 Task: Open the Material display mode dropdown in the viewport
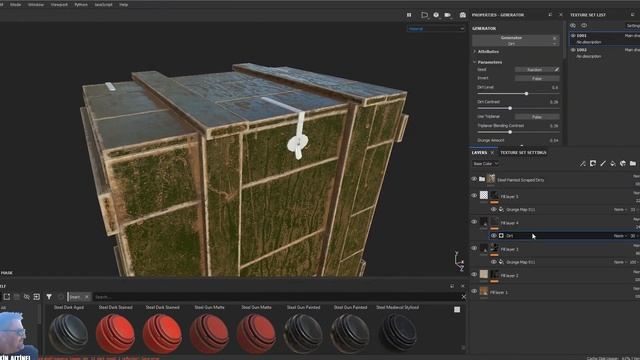pos(436,29)
